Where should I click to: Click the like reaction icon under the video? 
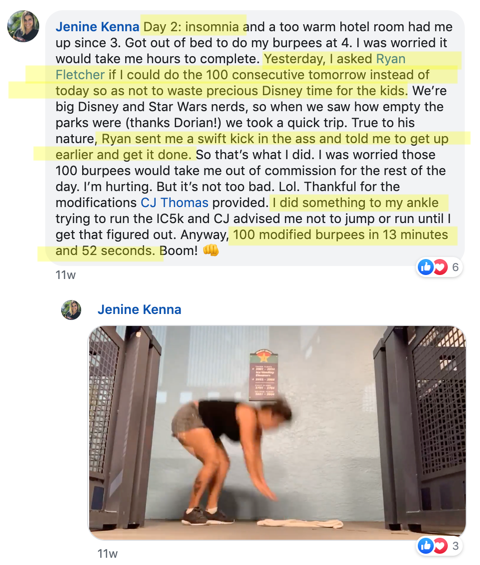426,546
